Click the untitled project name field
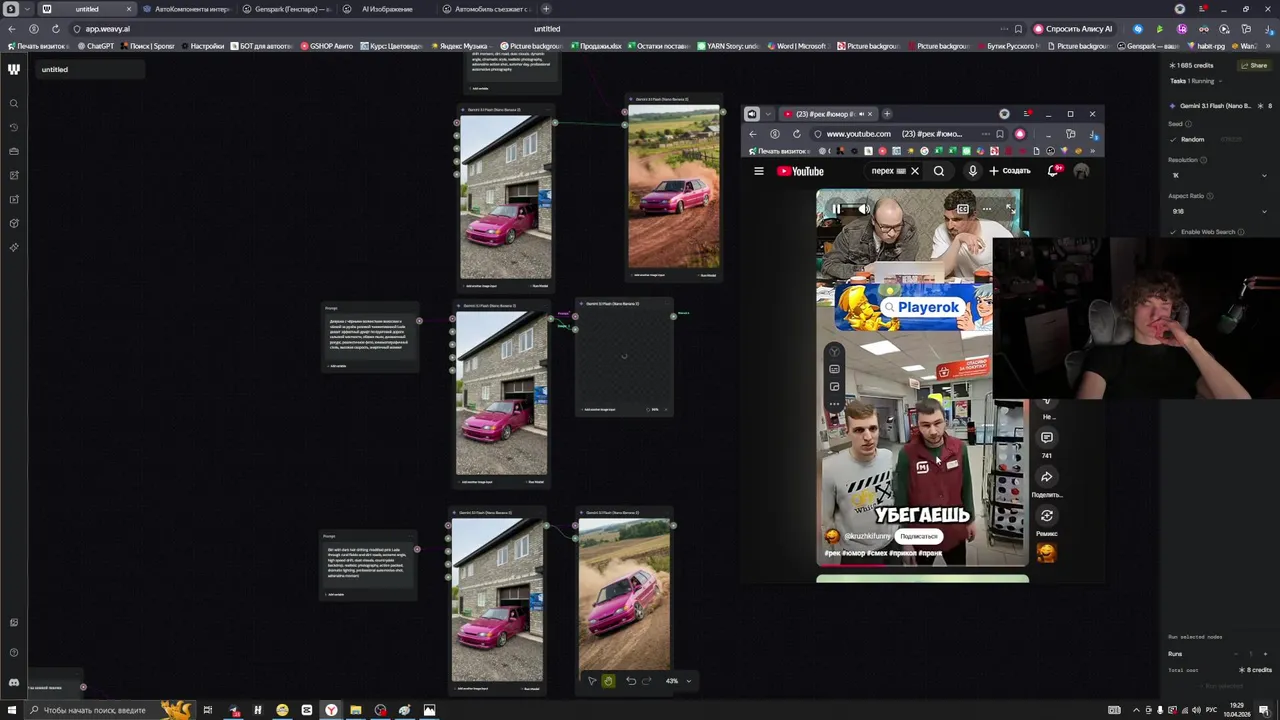 pos(90,69)
